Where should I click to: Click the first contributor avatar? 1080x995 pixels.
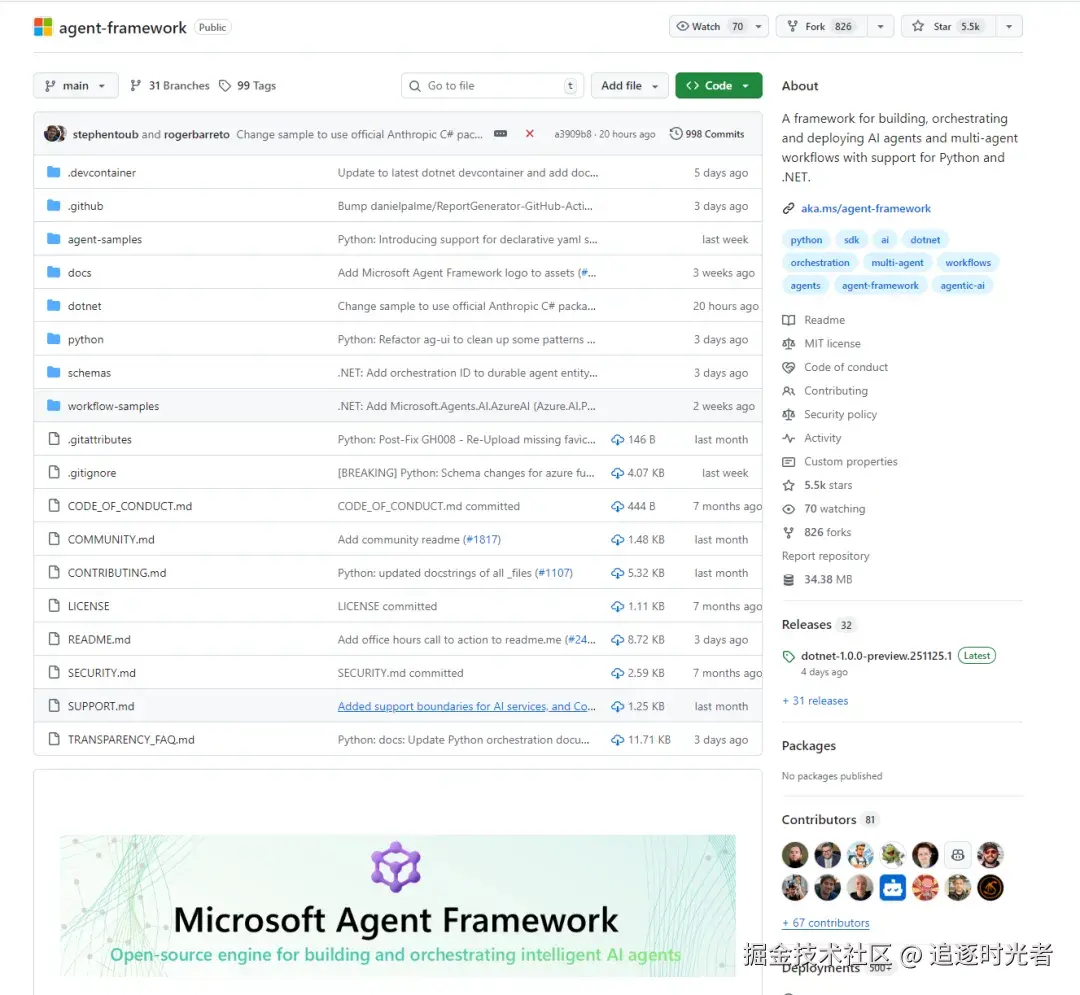coord(795,855)
